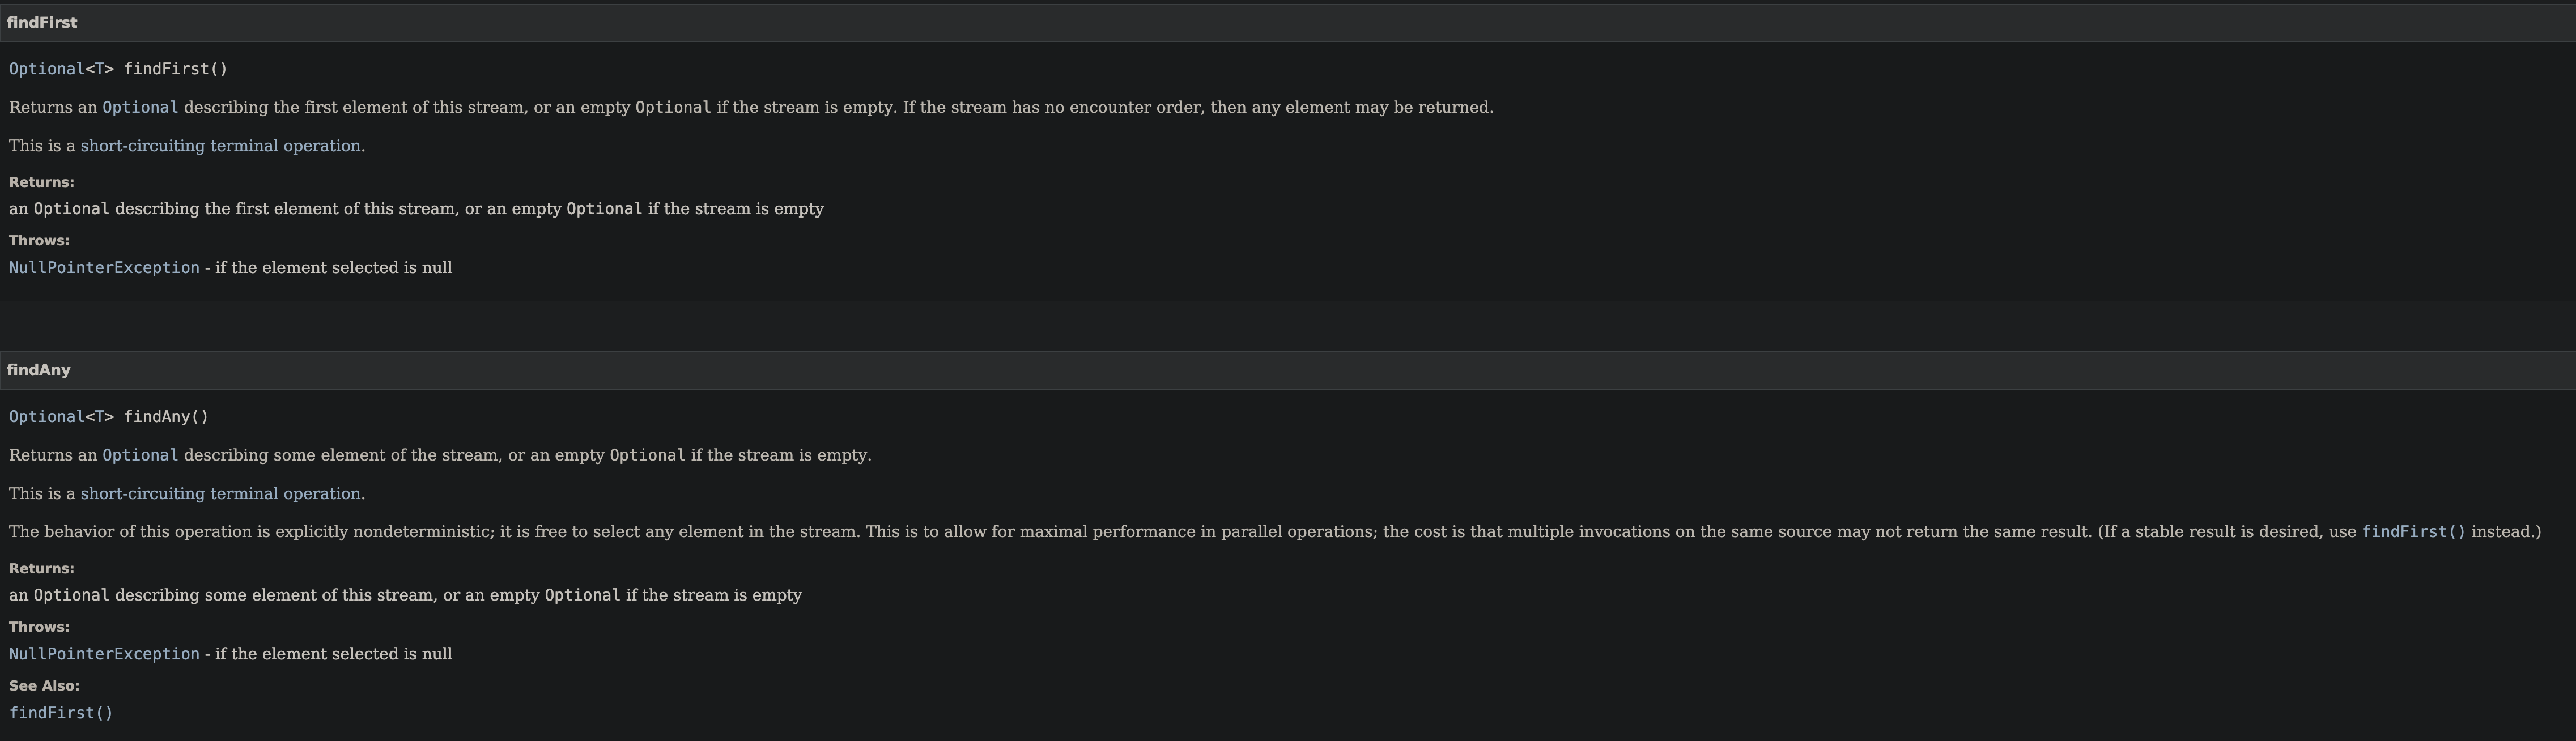Click the Throws: label under findAny
This screenshot has width=2576, height=741.
tap(39, 626)
